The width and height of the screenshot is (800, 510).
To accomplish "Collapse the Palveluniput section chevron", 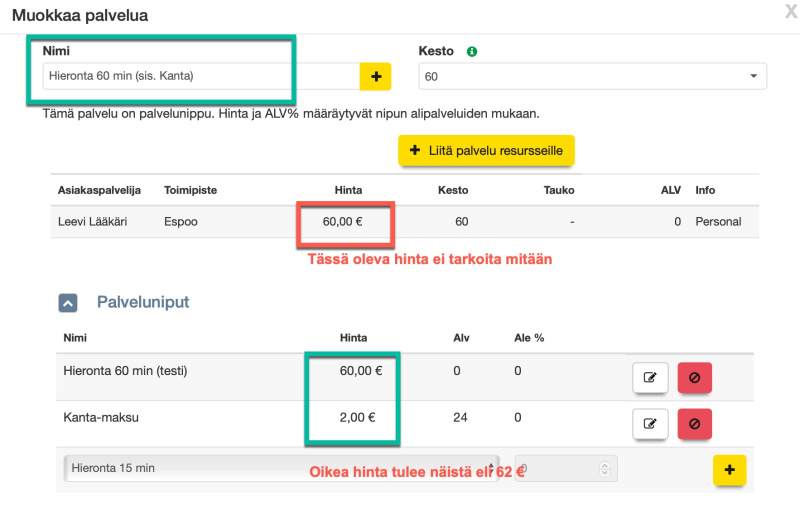I will (x=68, y=302).
